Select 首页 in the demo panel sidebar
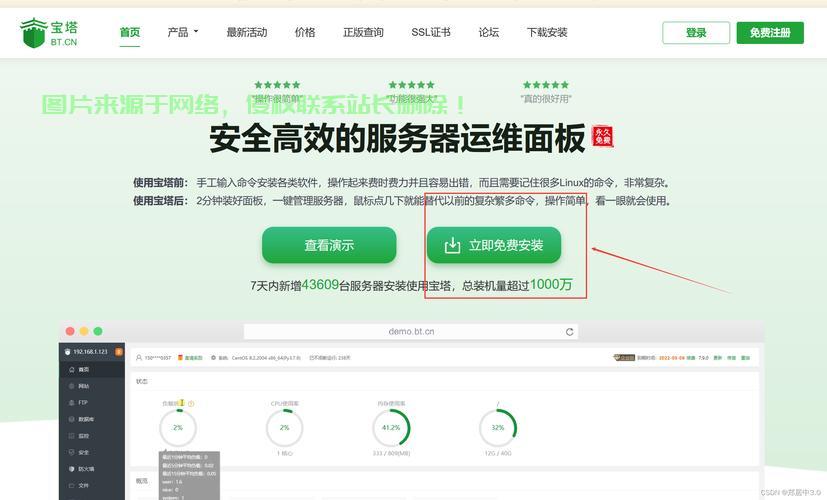 coord(92,370)
